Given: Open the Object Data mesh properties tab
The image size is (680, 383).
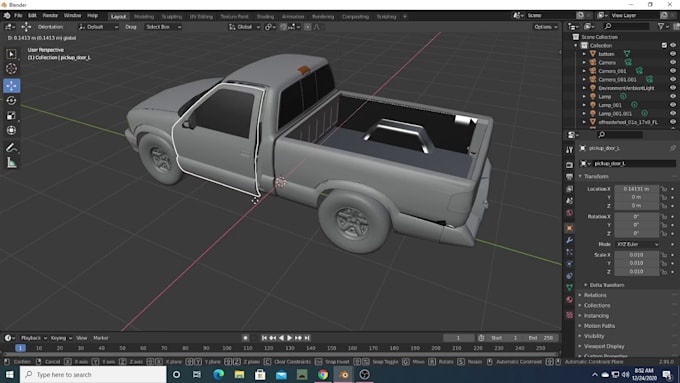Looking at the screenshot, I should pos(569,287).
